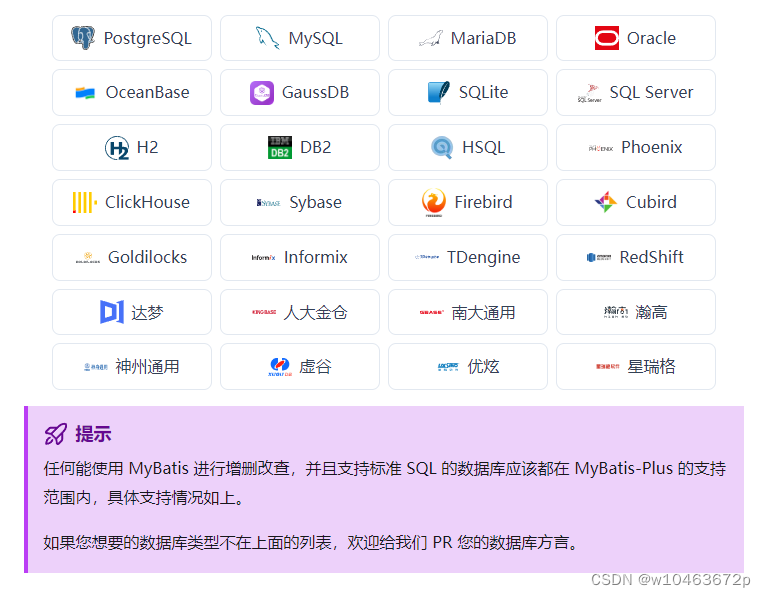This screenshot has width=766, height=597.
Task: Click the PostgreSQL elephant icon
Action: (x=83, y=38)
